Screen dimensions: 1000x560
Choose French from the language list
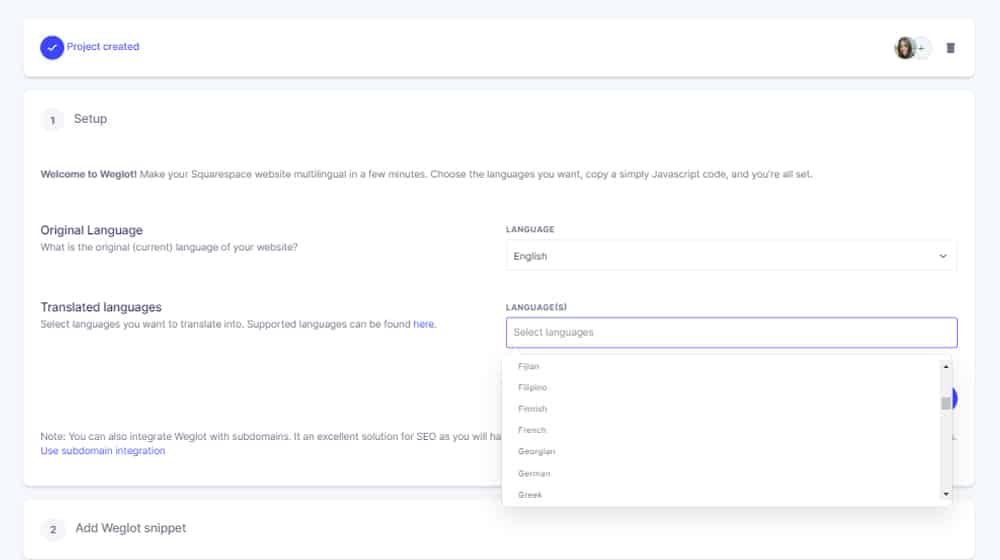[x=532, y=430]
